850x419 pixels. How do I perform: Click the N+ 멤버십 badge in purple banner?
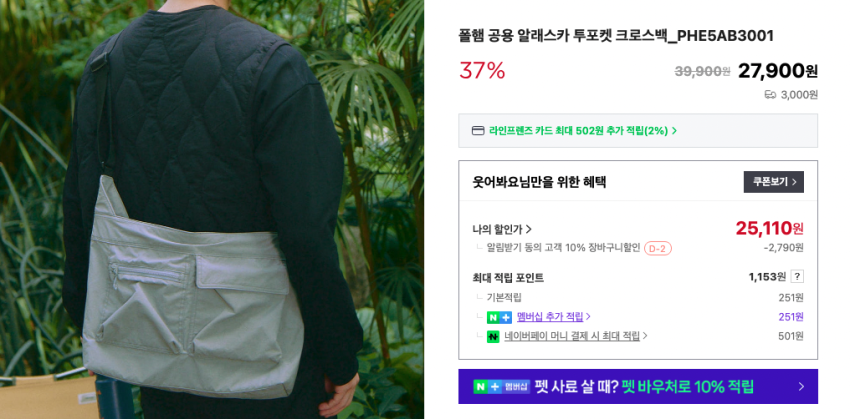point(501,386)
